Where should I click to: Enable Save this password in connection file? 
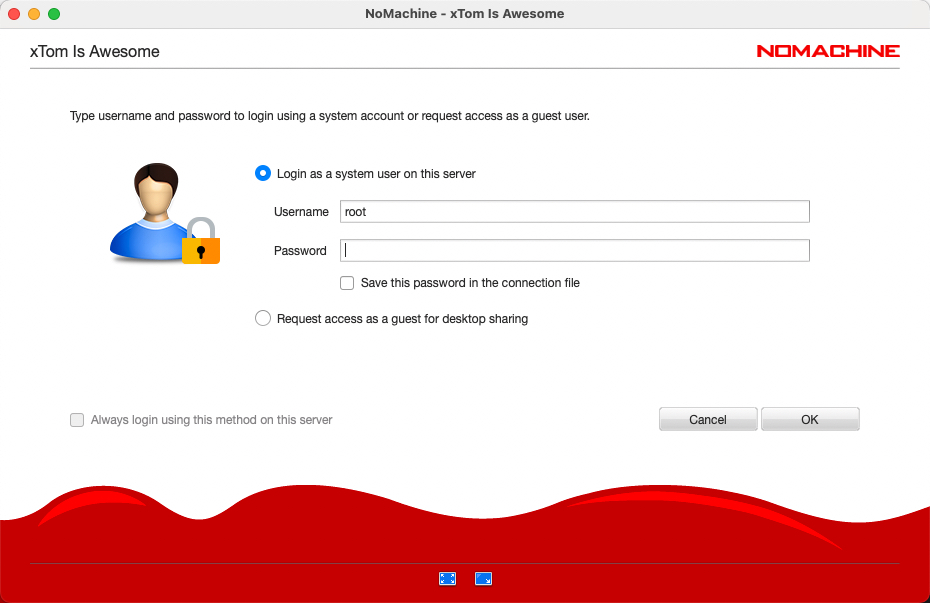(347, 283)
